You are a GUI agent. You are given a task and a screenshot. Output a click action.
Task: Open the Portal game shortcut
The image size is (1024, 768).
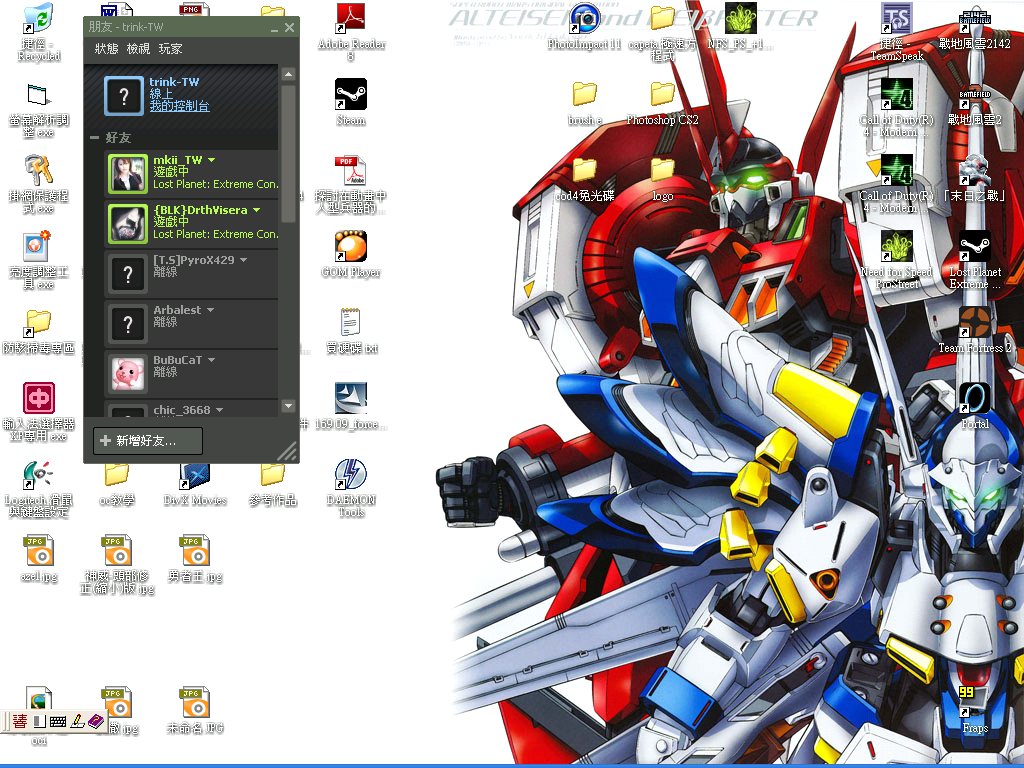[974, 399]
